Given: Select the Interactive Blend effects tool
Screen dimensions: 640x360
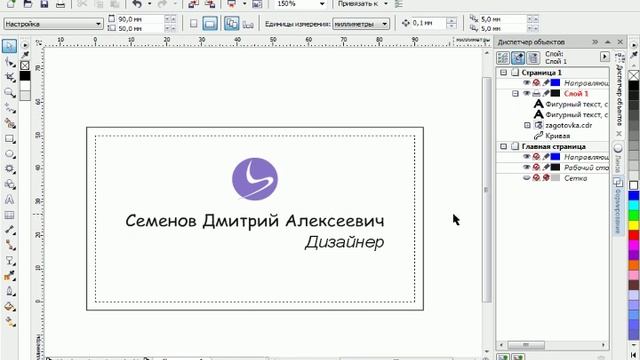Looking at the screenshot, I should [x=10, y=261].
